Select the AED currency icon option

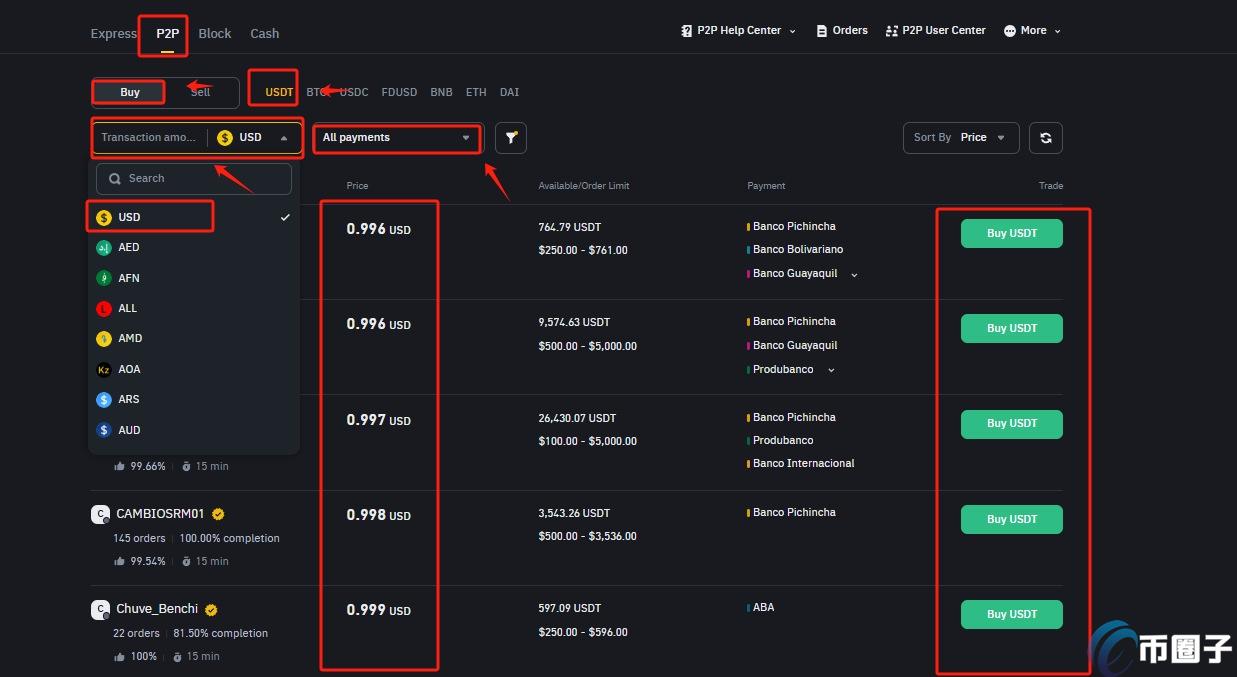pyautogui.click(x=104, y=248)
